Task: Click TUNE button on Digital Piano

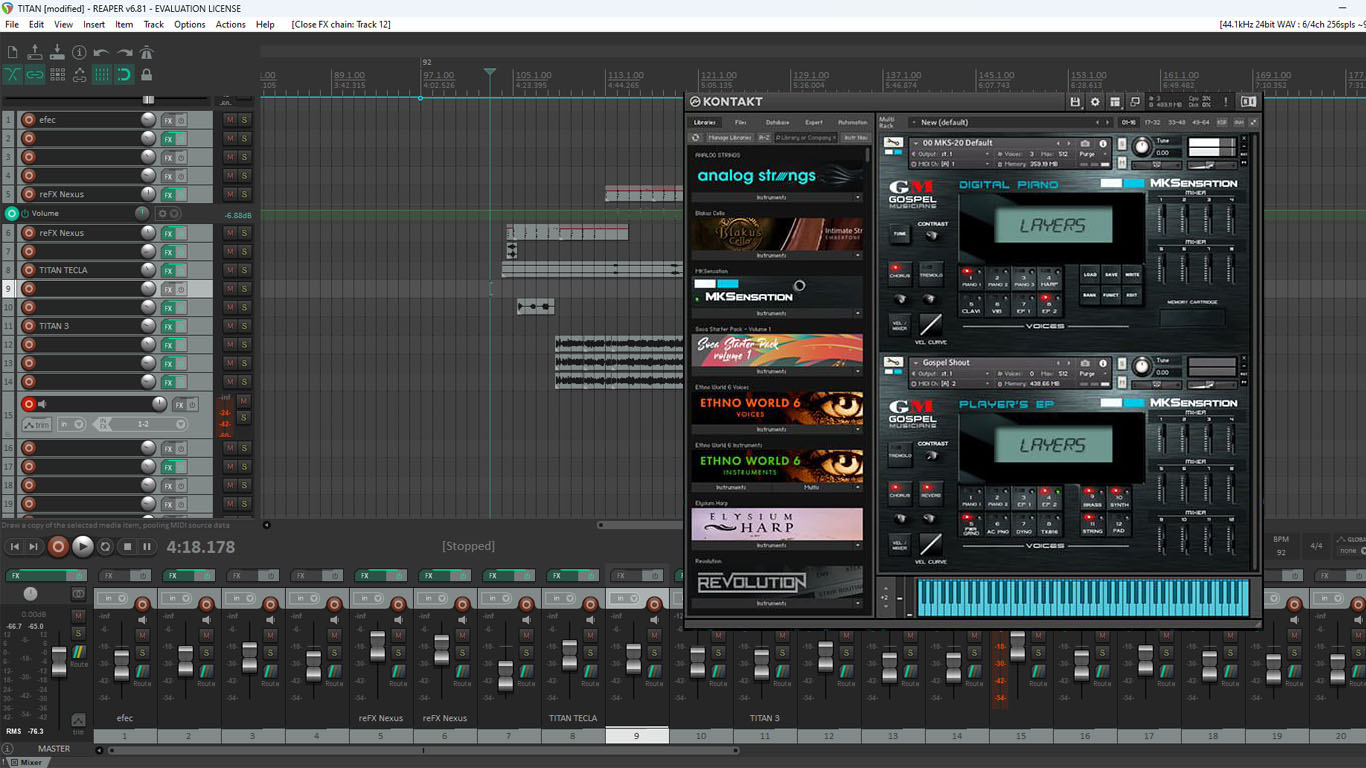Action: (x=899, y=234)
